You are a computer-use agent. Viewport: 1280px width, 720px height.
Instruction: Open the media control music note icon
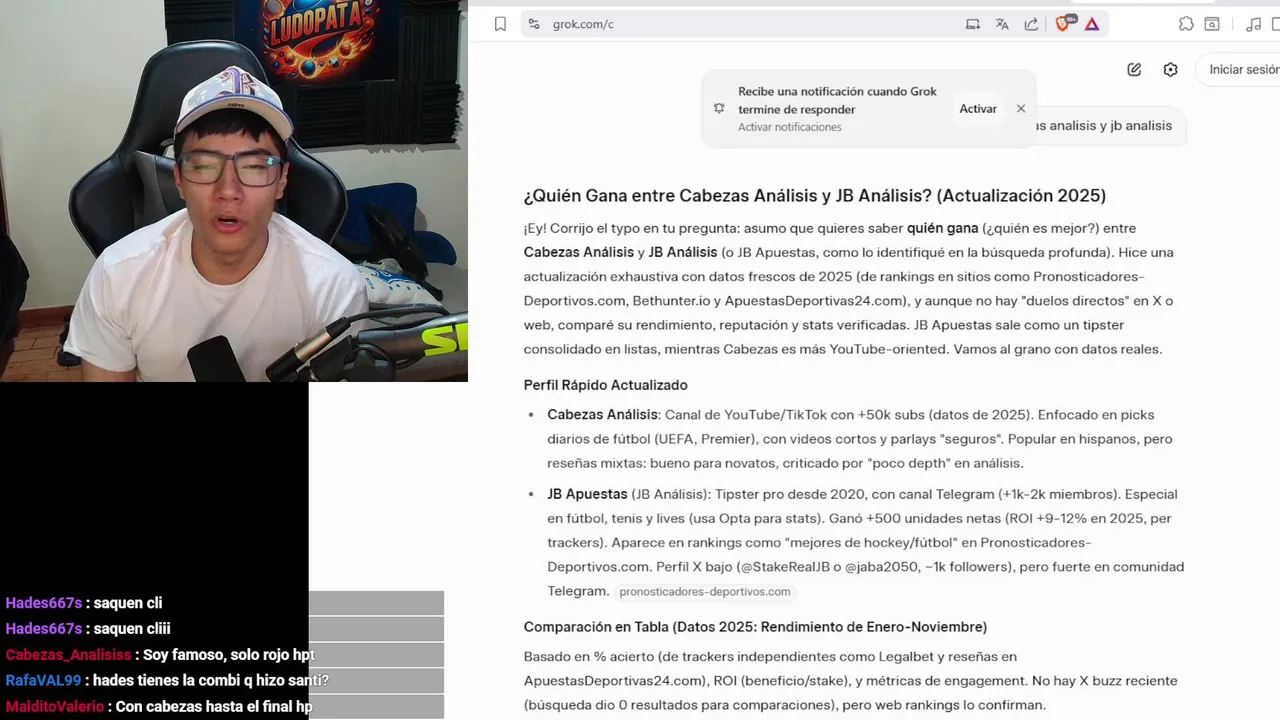coord(1254,24)
